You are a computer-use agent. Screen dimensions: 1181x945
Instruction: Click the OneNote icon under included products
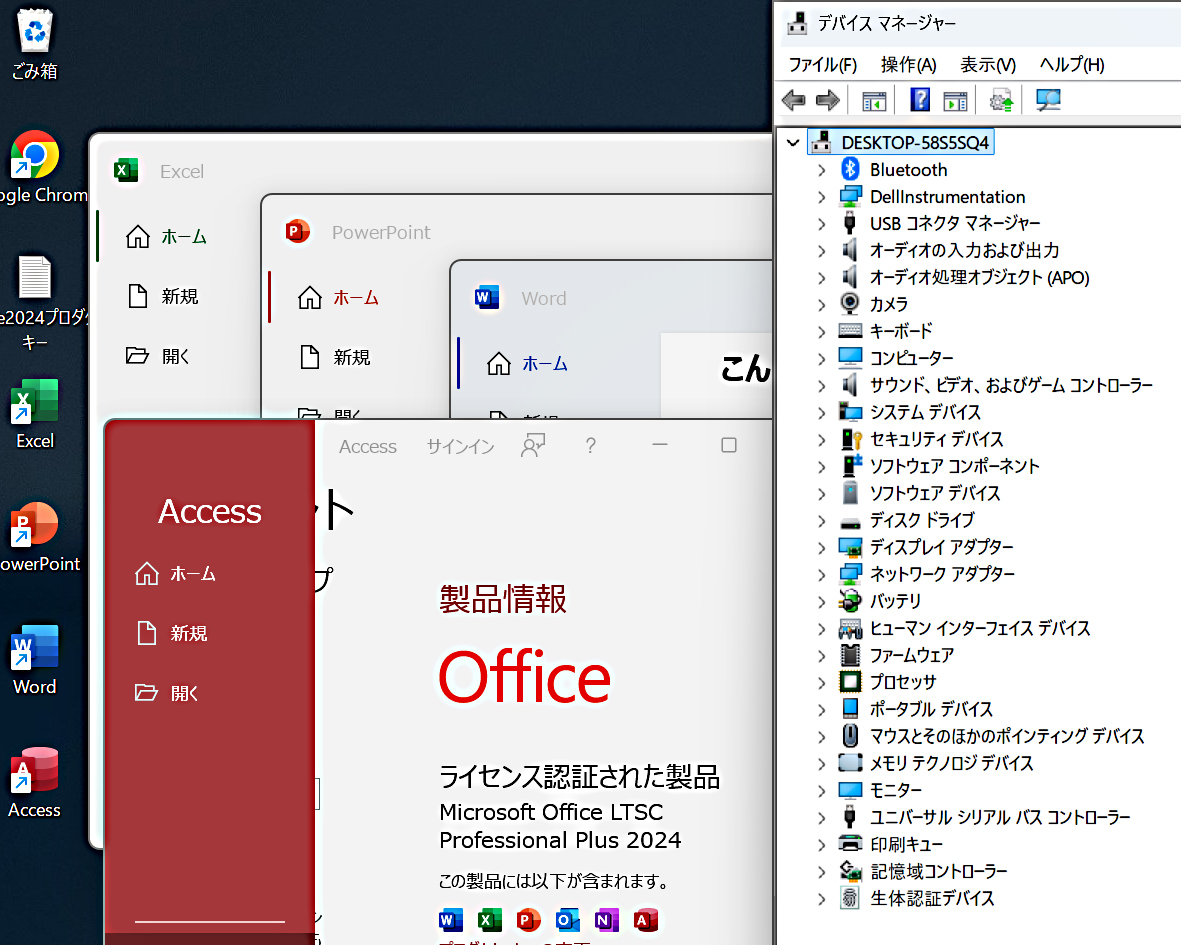click(x=606, y=919)
